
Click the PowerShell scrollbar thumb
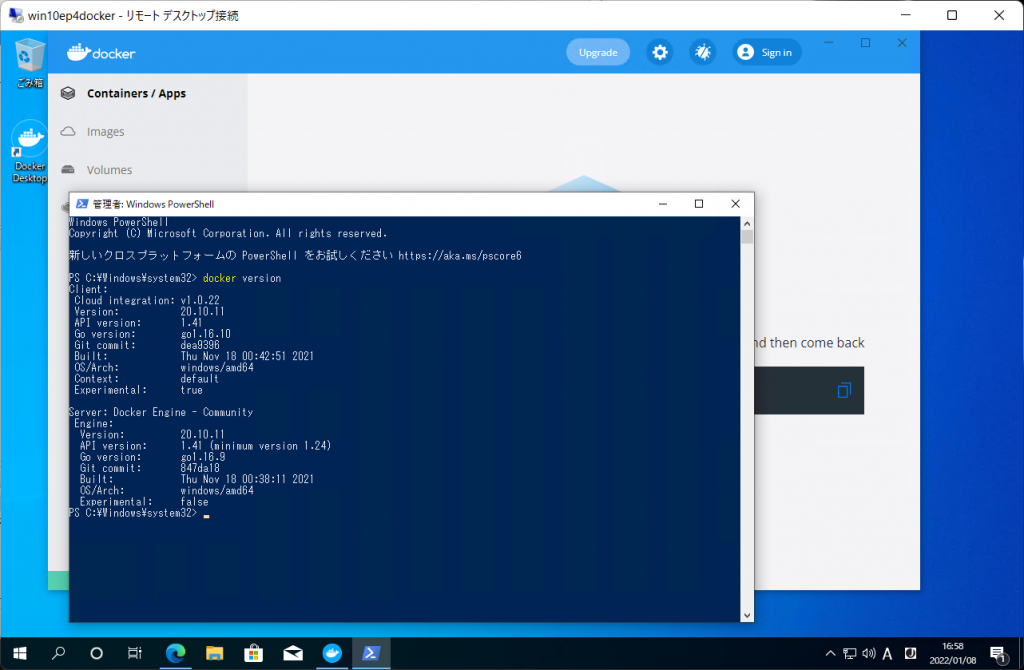(747, 236)
